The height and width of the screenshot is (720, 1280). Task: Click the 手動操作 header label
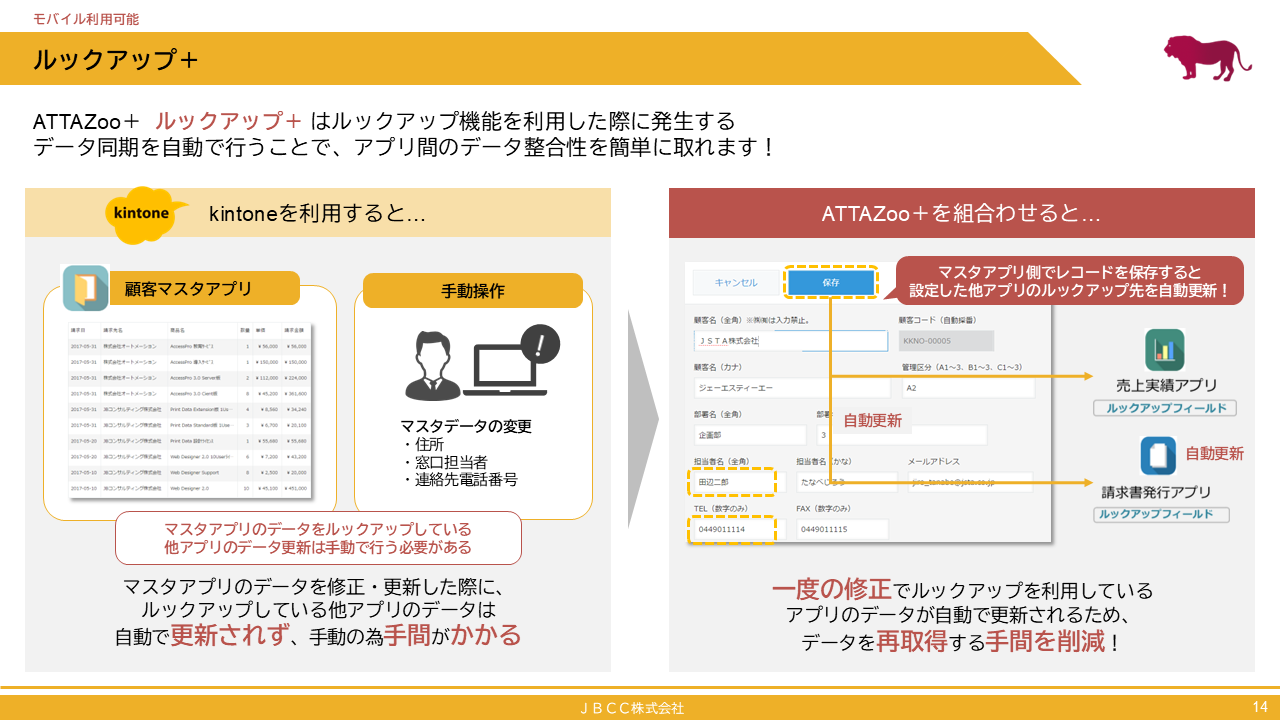[473, 290]
